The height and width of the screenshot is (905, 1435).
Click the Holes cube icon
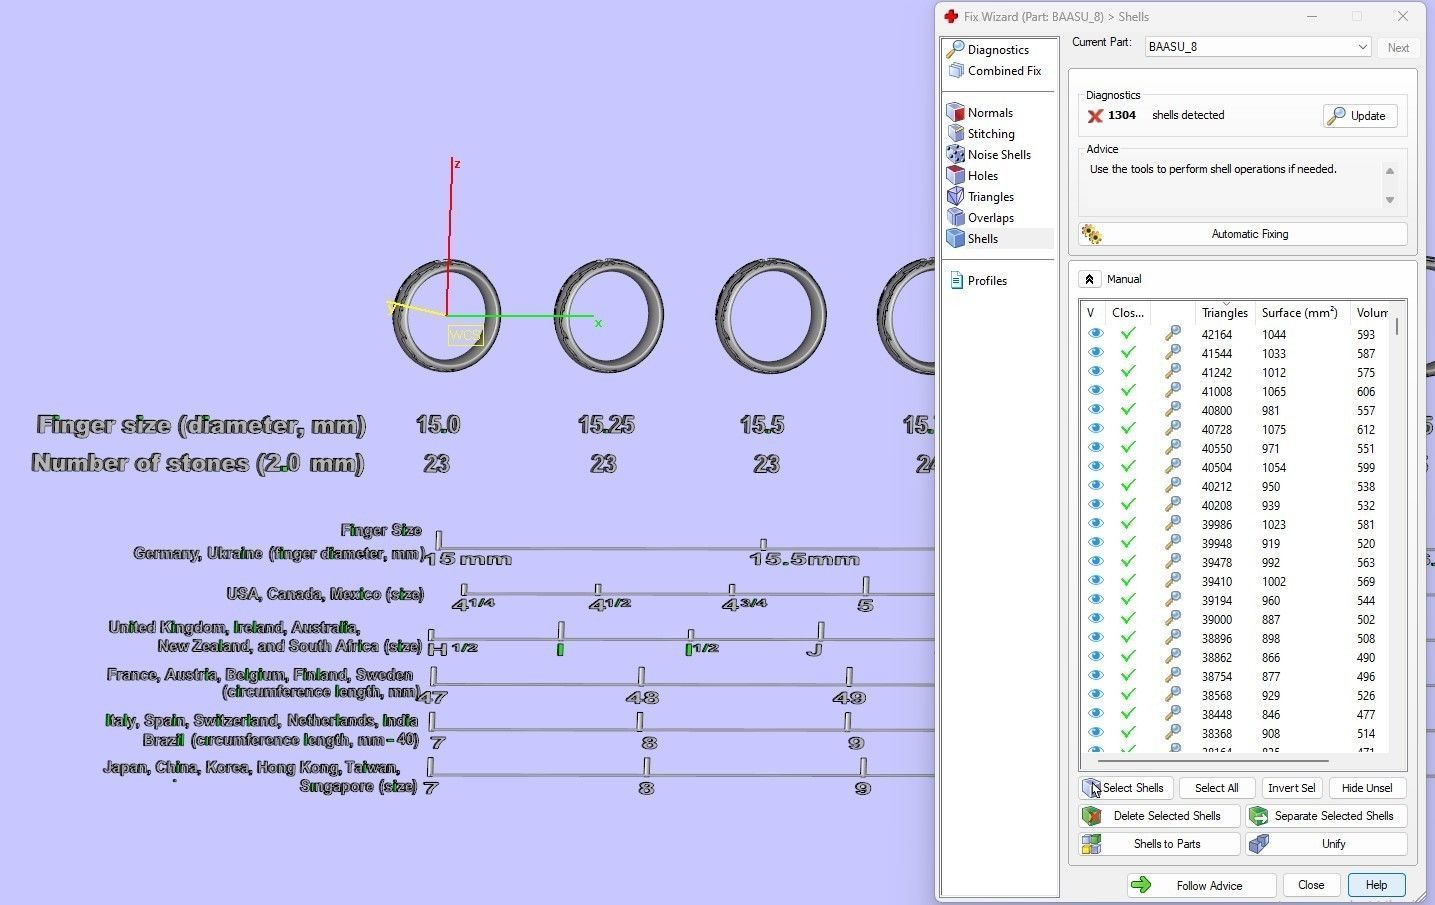[956, 175]
